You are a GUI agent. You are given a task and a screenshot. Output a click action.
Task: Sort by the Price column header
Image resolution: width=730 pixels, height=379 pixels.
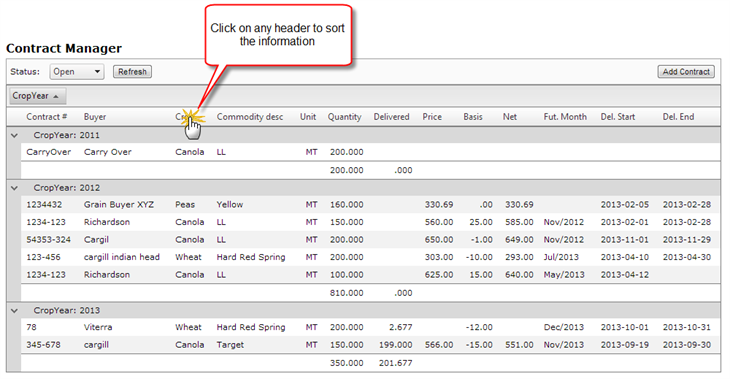(x=432, y=117)
